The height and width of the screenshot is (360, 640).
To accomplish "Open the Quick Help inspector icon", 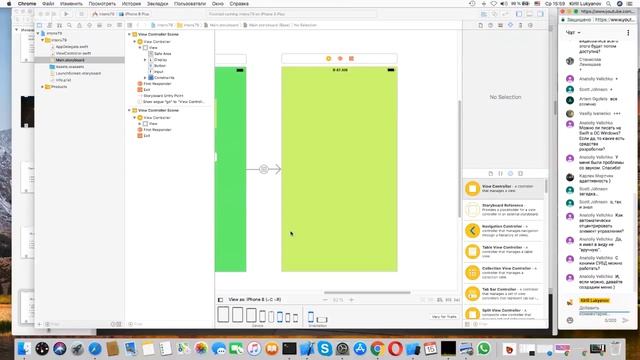I will 490,25.
